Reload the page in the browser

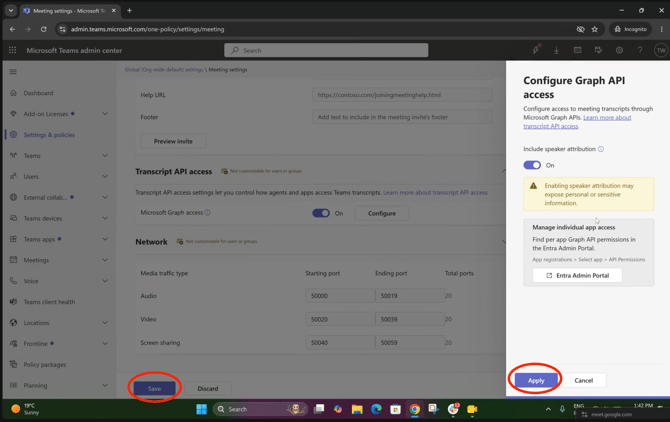pos(44,29)
